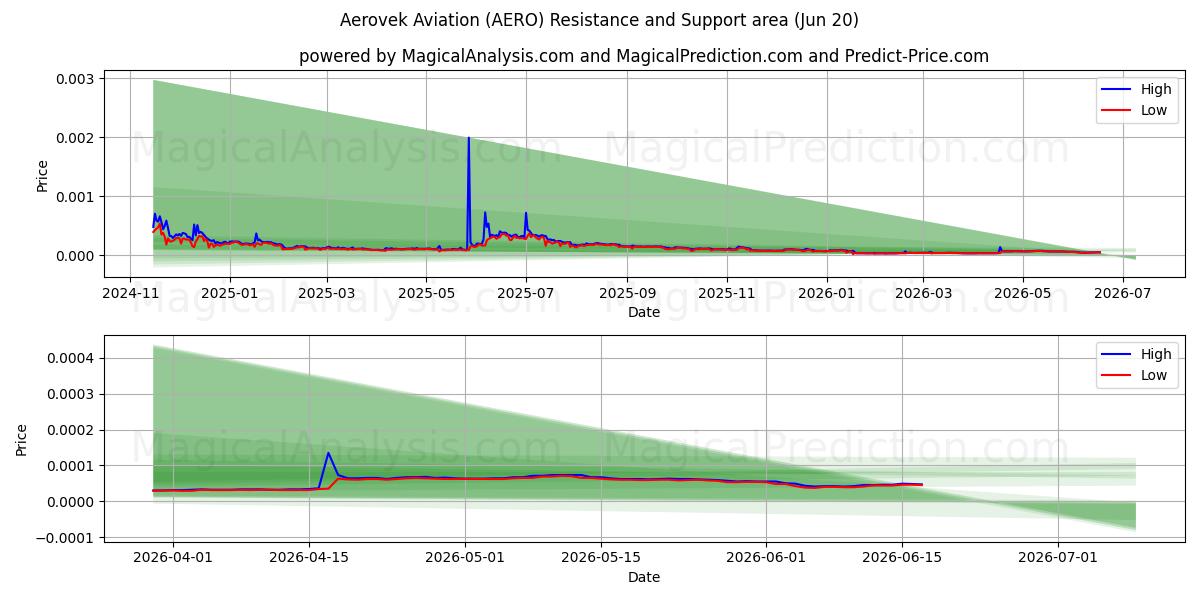Image resolution: width=1200 pixels, height=600 pixels.
Task: Click the 'Date' axis title under the top chart
Action: (644, 312)
